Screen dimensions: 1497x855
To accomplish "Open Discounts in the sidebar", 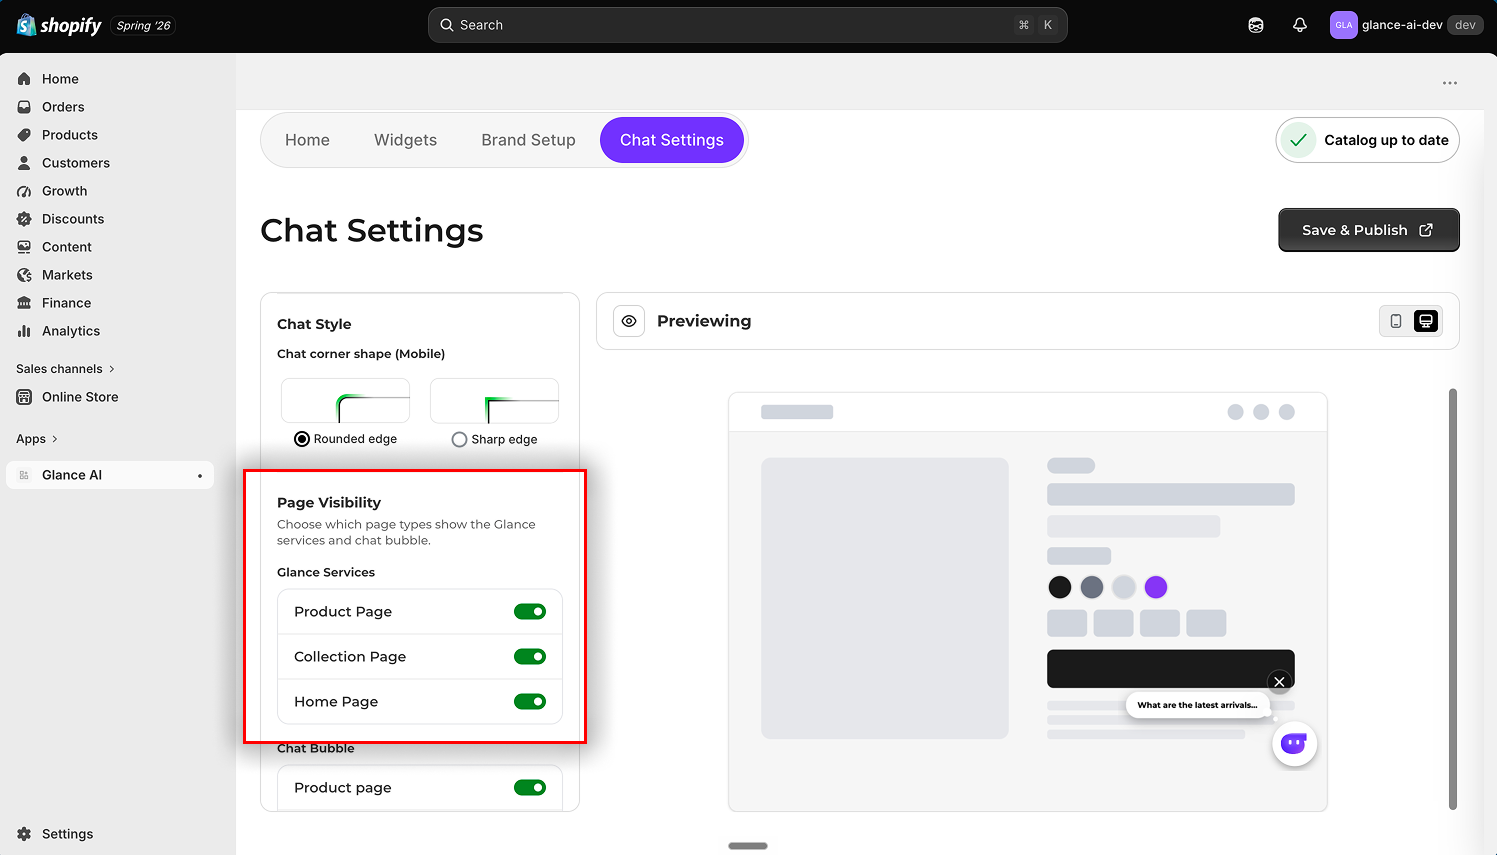I will 73,219.
